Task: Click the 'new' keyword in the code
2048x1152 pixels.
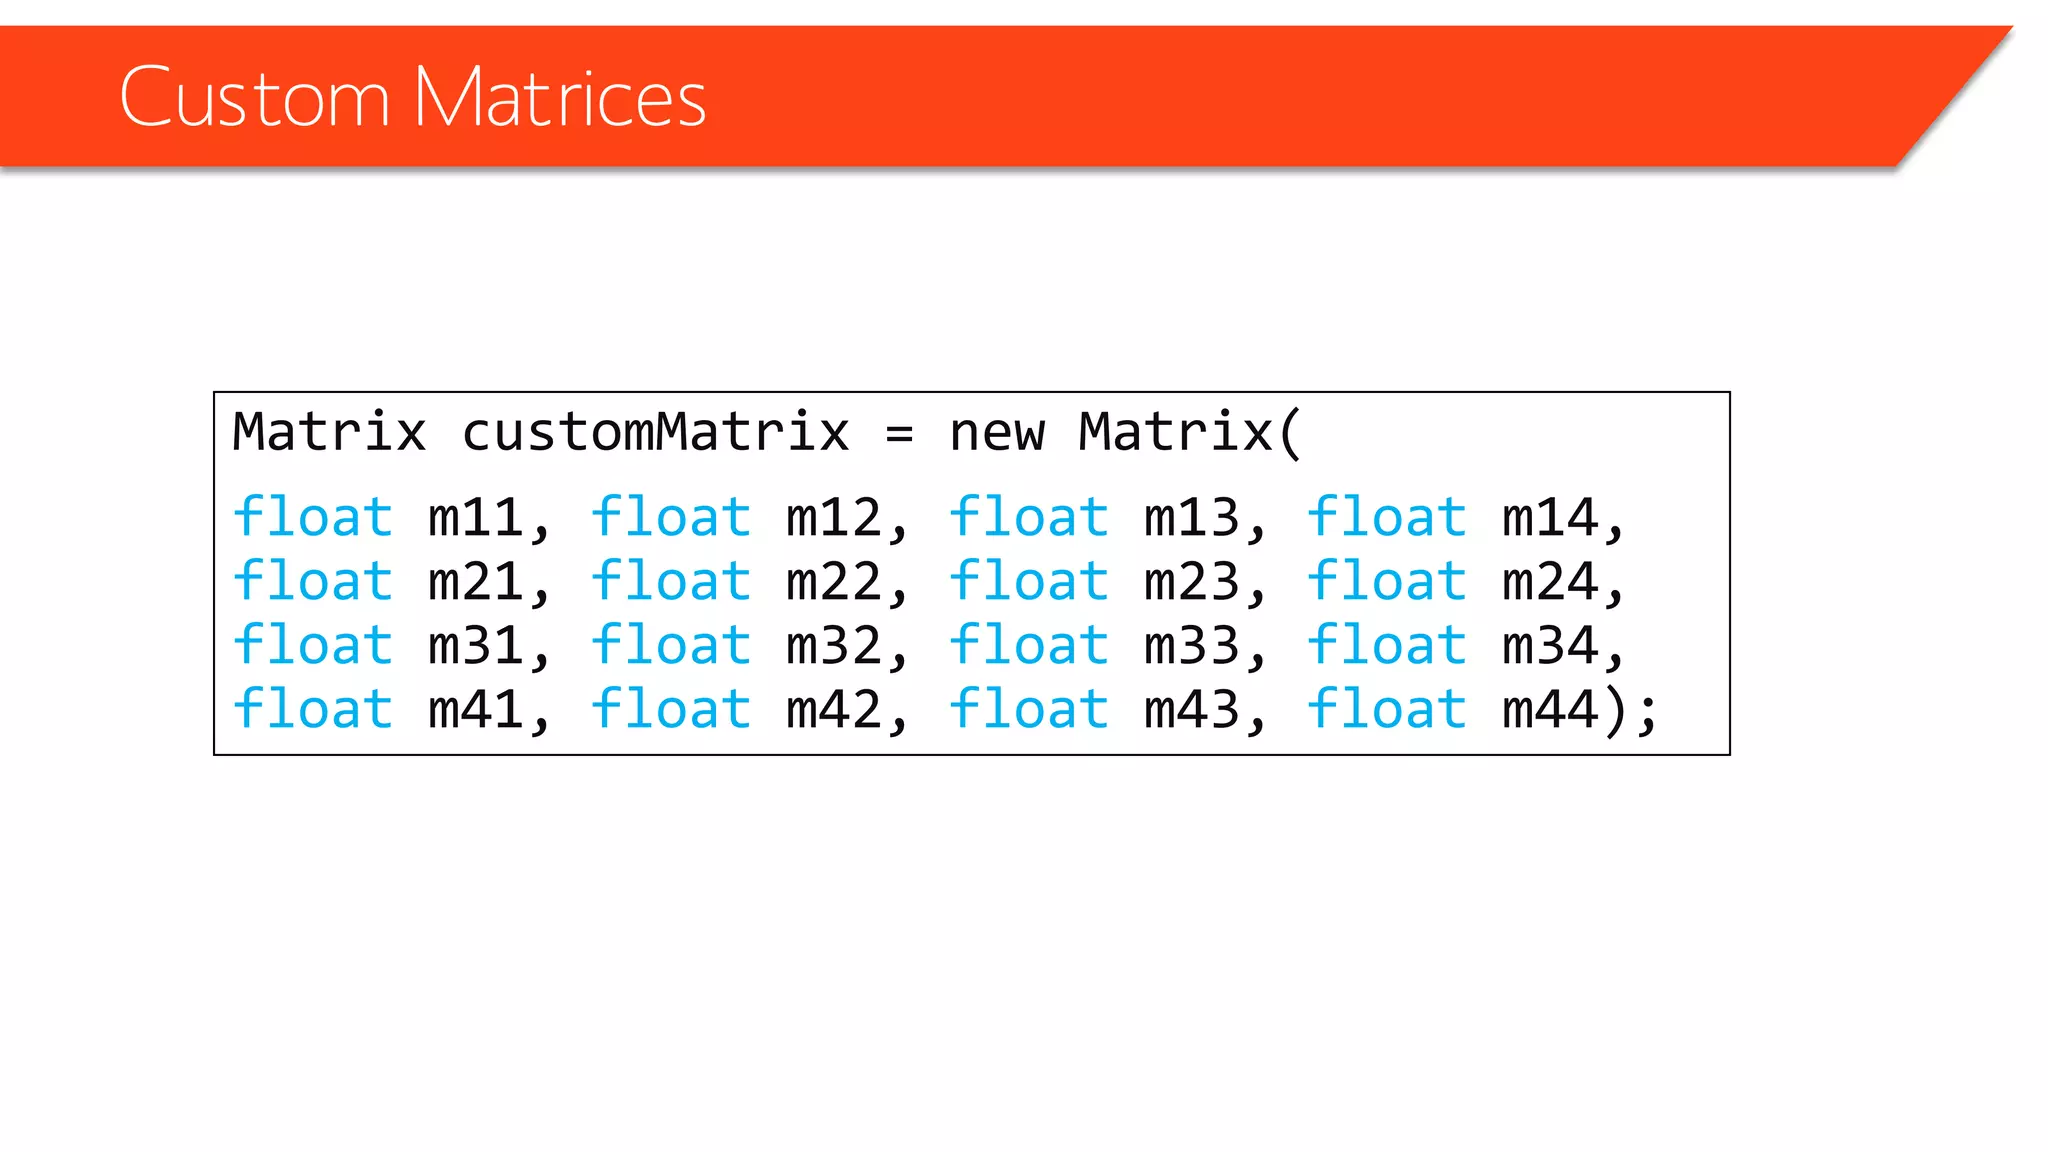Action: [997, 432]
